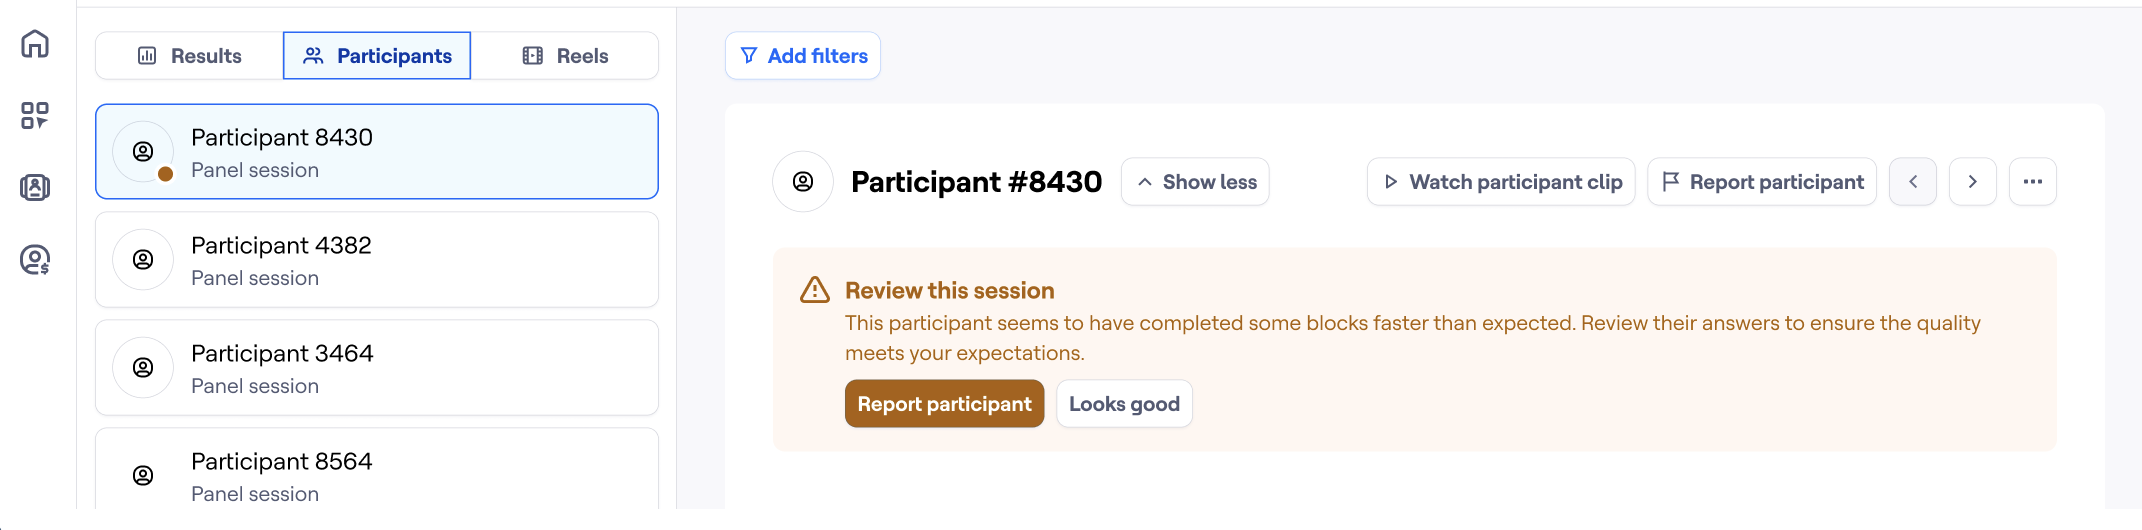
Task: Open the projects grid icon in sidebar
Action: (35, 116)
